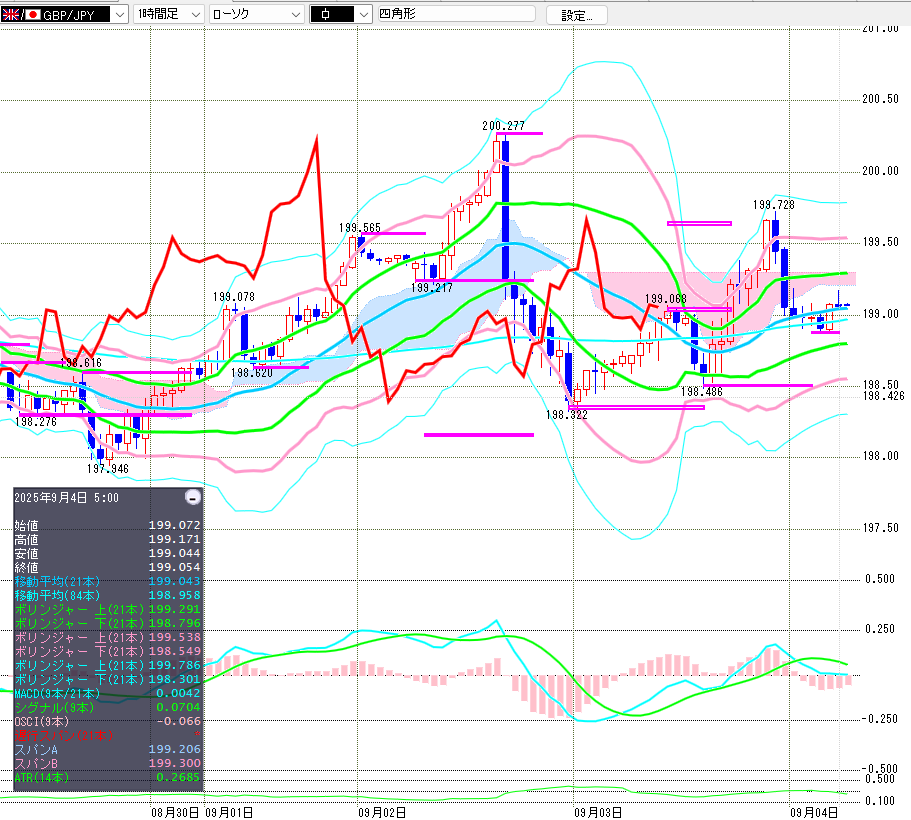Screen dimensions: 911x820
Task: Click the 09月03日 date axis label
Action: point(598,812)
